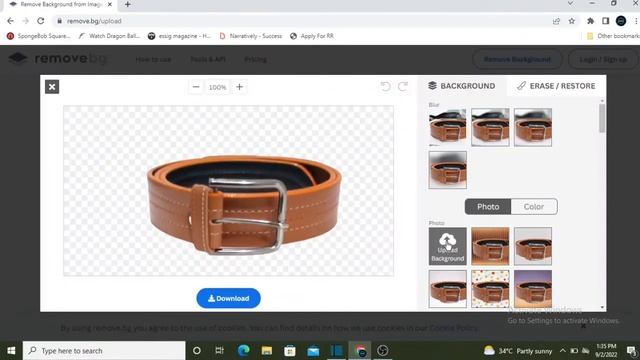Zoom in with the plus button
This screenshot has width=640, height=360.
click(x=240, y=87)
